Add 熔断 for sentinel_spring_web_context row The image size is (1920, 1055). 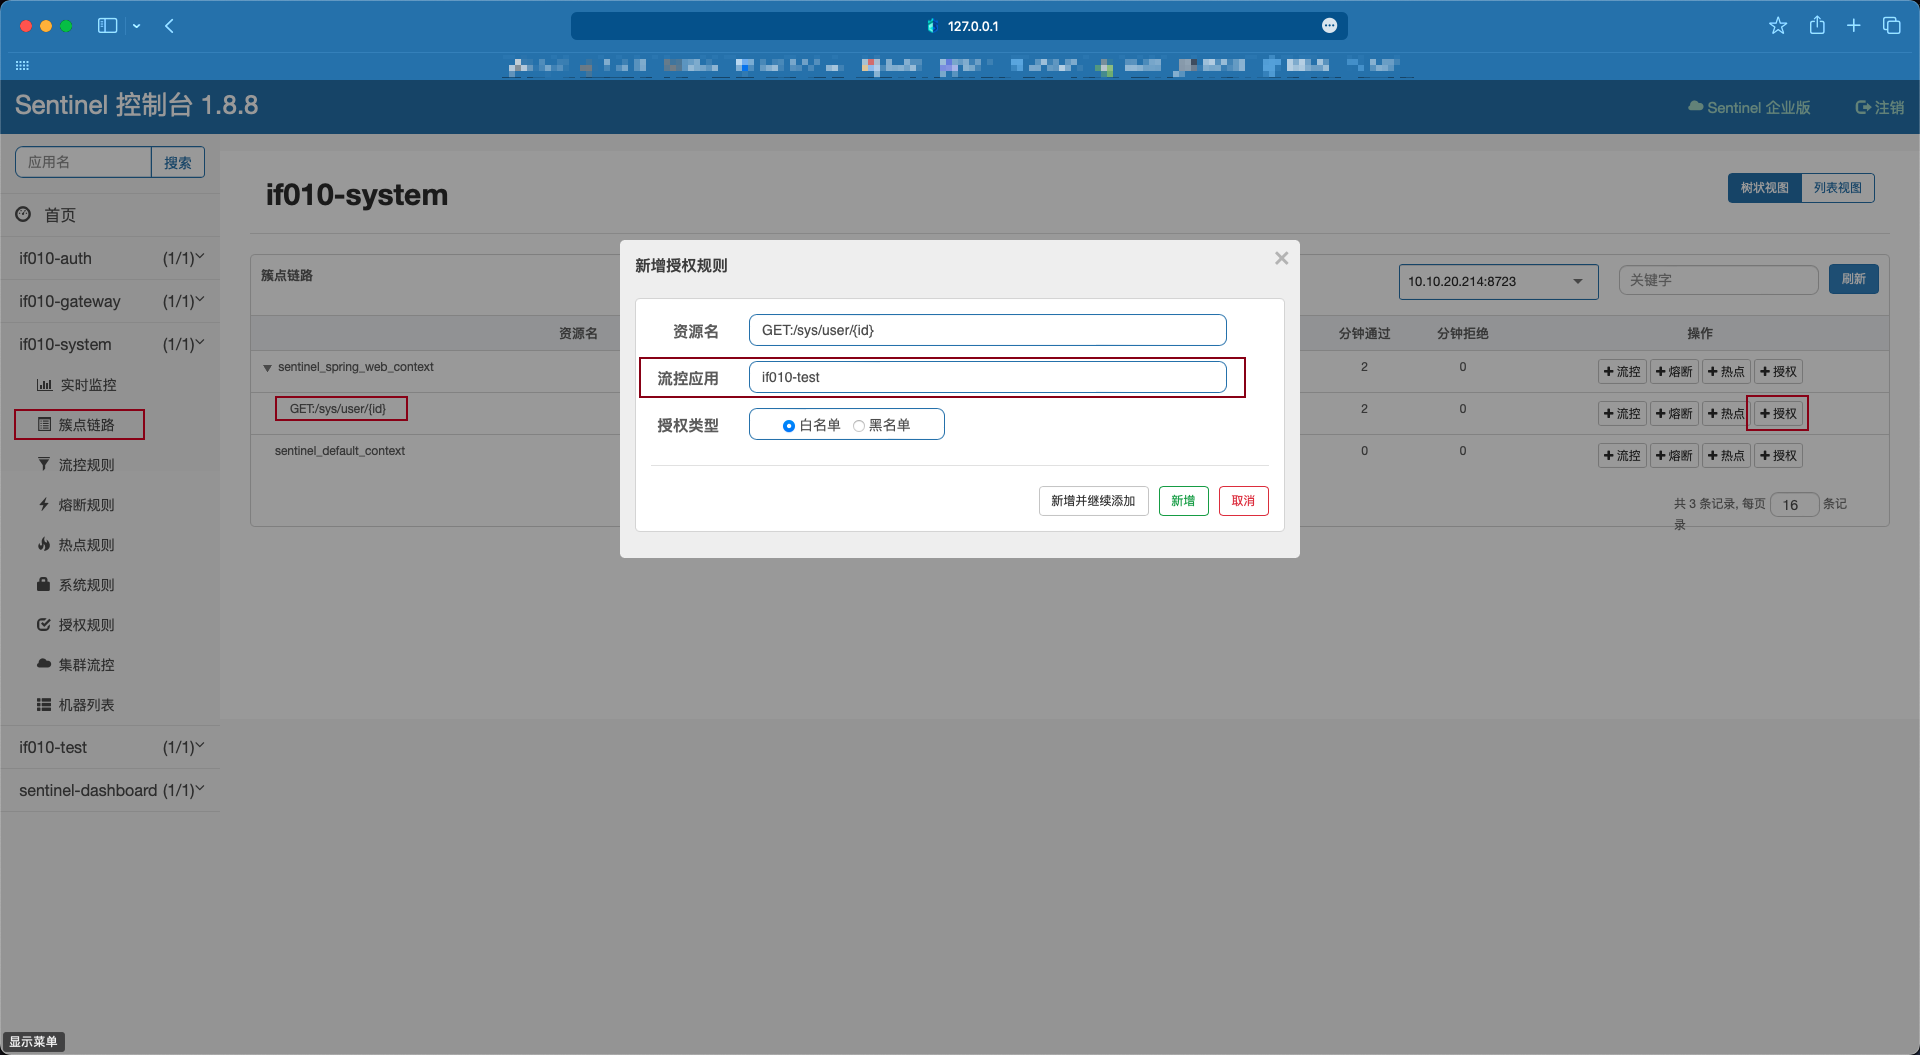pyautogui.click(x=1674, y=372)
